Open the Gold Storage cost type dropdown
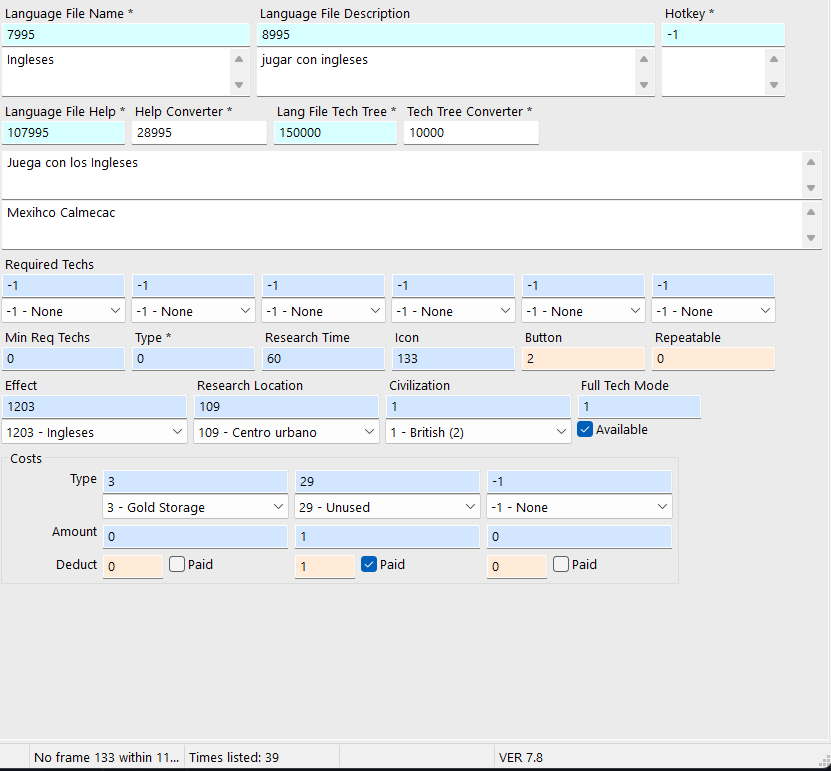831x771 pixels. tap(195, 507)
